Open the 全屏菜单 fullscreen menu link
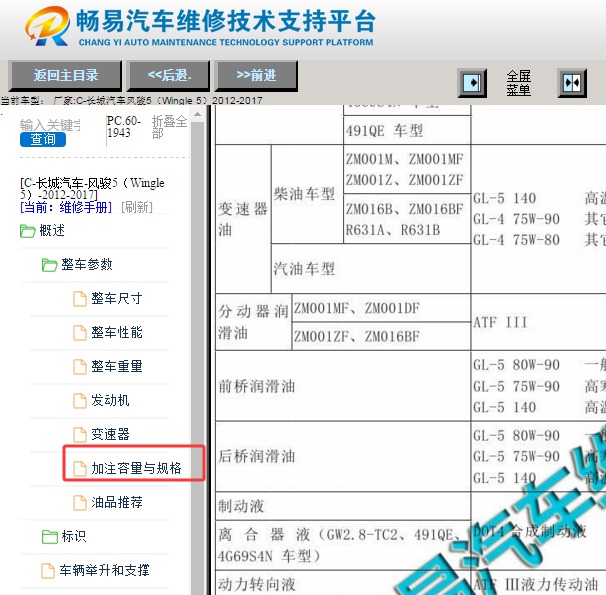The image size is (606, 595). [x=519, y=83]
